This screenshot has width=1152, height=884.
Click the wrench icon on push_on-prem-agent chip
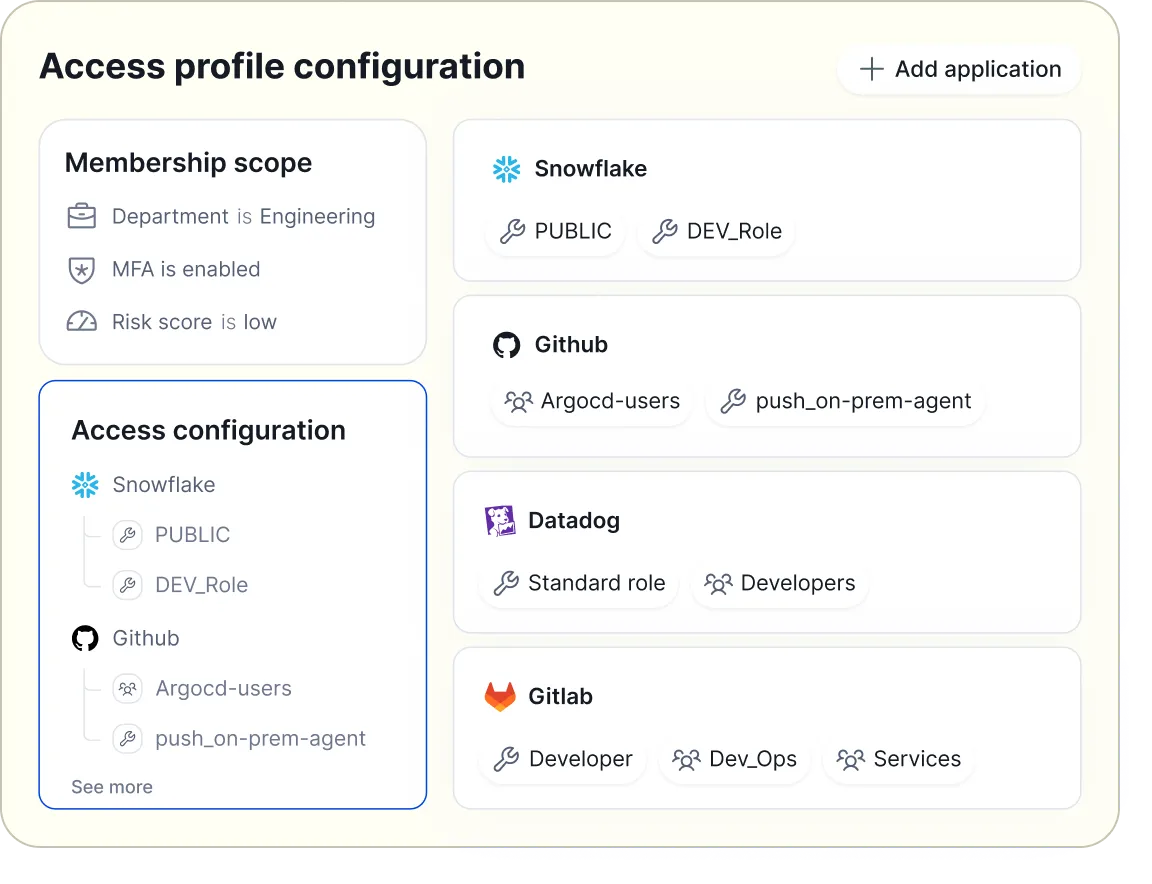tap(733, 401)
